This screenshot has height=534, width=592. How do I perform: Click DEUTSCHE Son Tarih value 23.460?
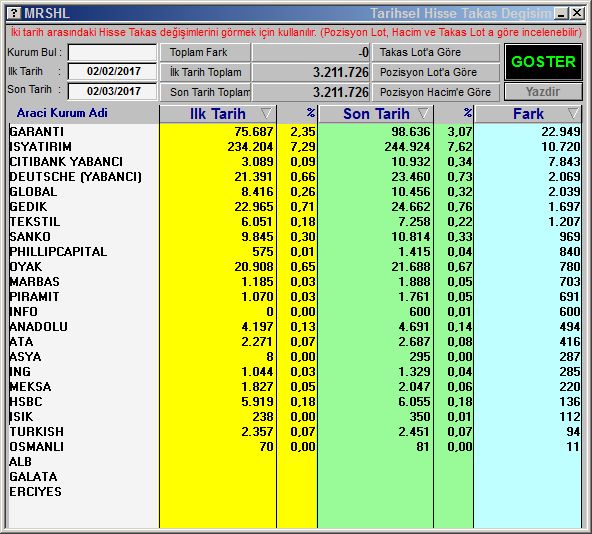coord(411,177)
